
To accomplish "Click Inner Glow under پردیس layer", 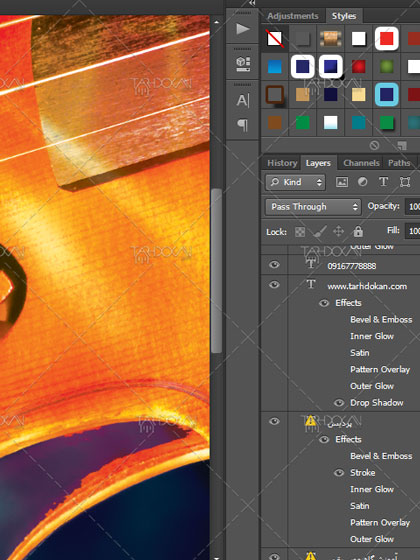I will coord(372,490).
